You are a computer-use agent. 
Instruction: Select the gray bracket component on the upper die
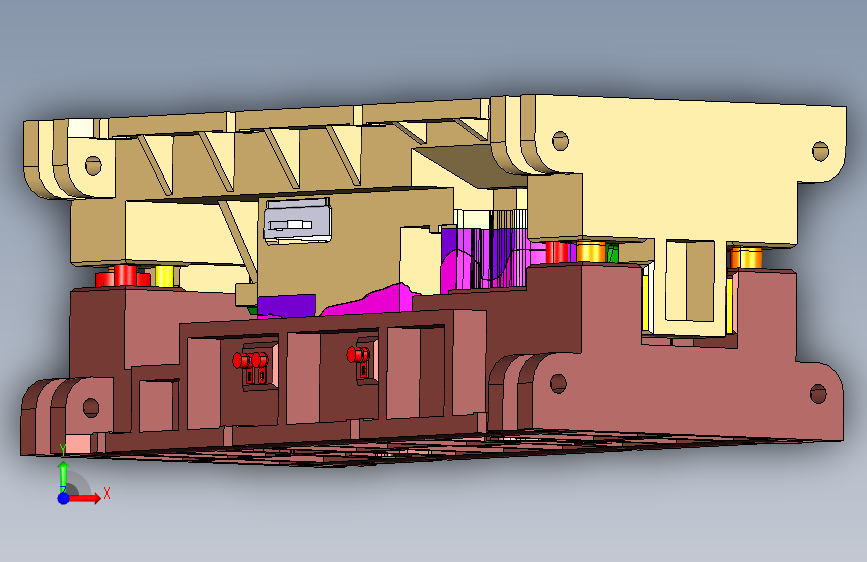point(297,221)
